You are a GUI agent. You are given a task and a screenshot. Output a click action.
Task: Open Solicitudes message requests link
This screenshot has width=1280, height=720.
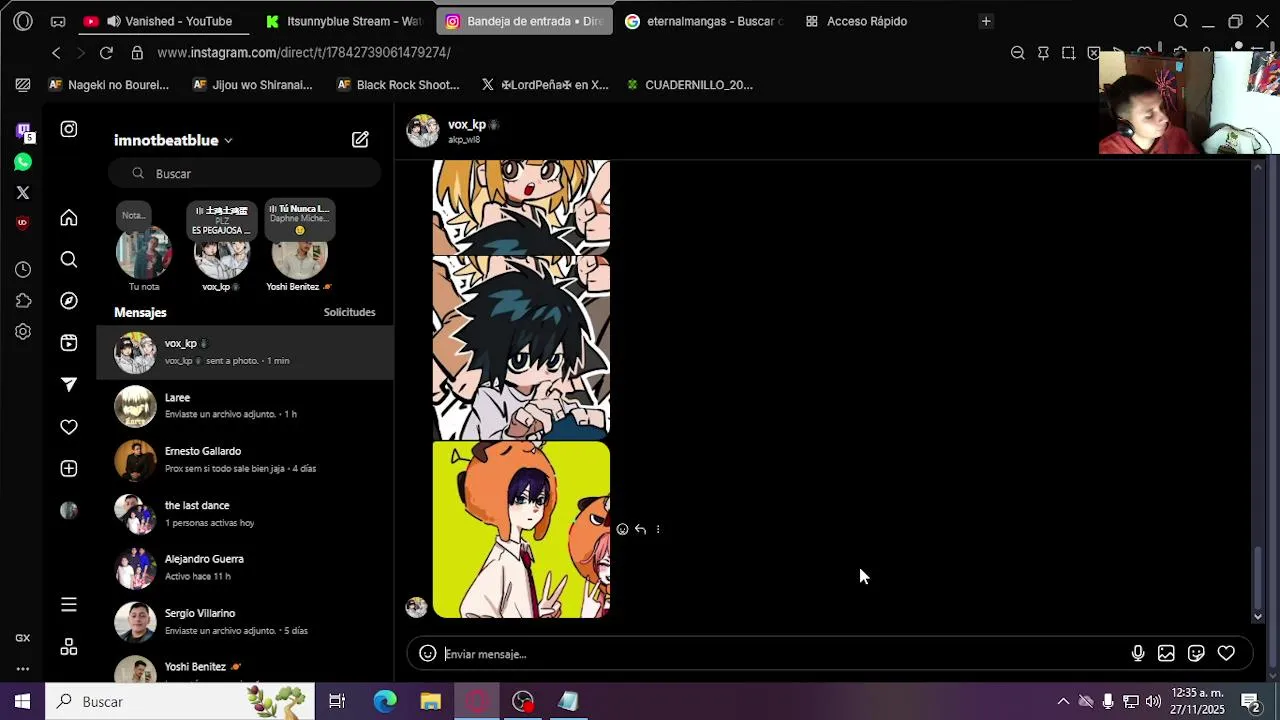pos(349,312)
